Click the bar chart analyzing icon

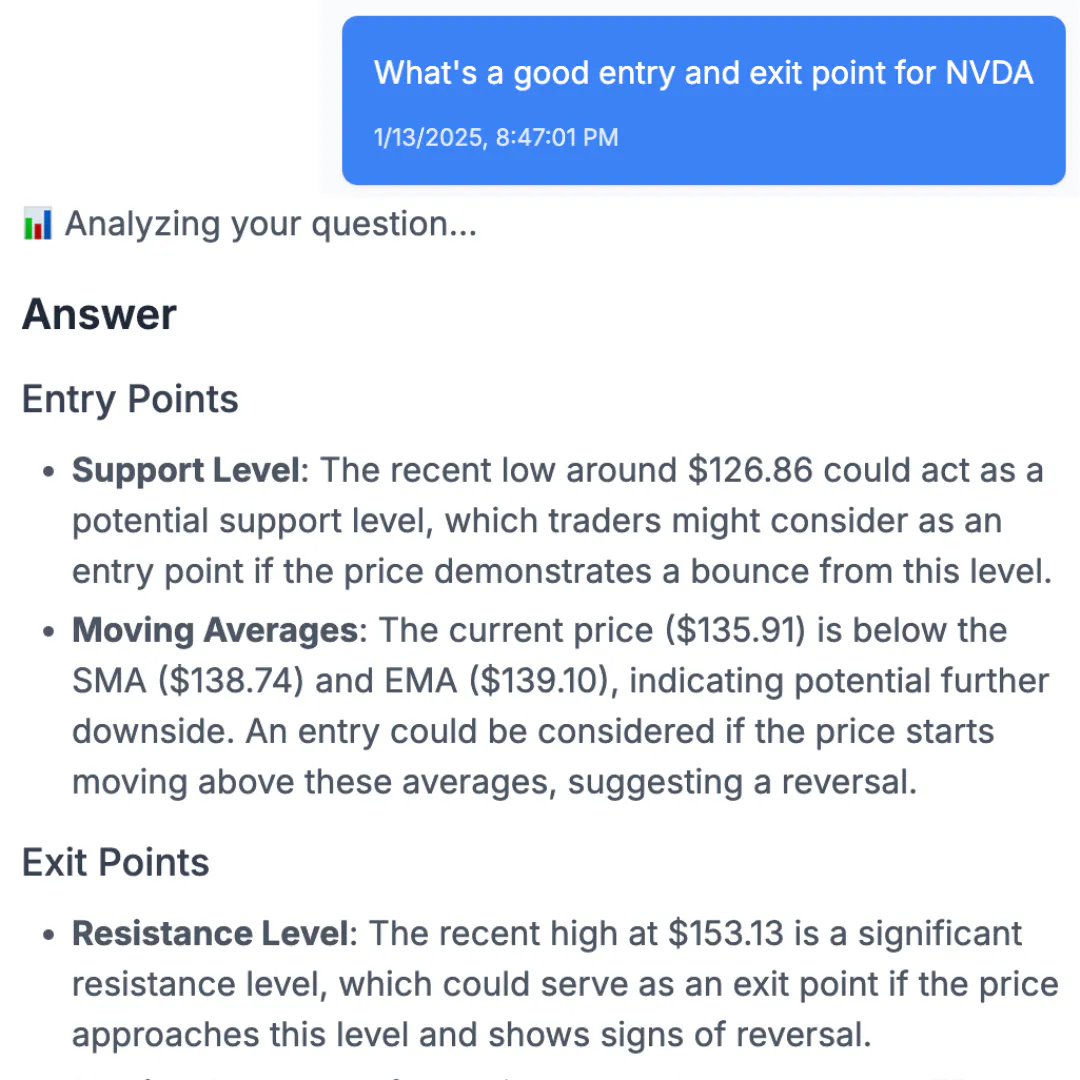click(x=37, y=224)
